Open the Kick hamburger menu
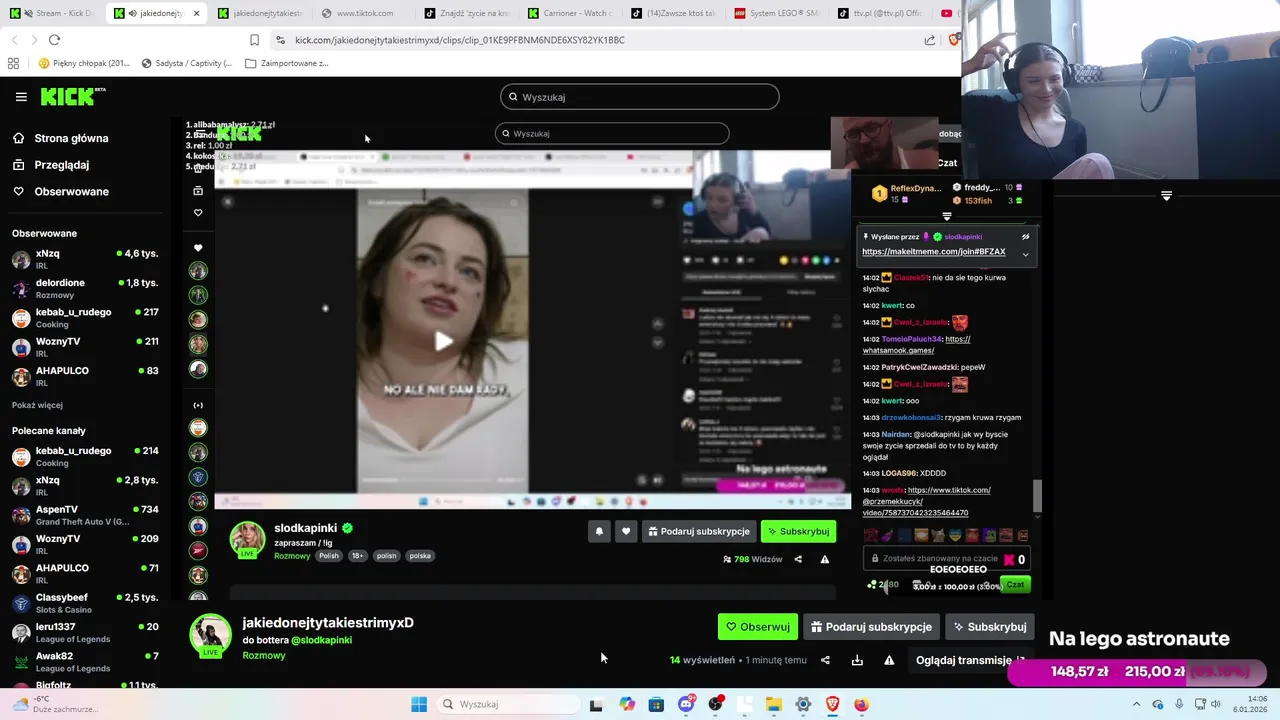Image resolution: width=1280 pixels, height=720 pixels. [x=21, y=97]
